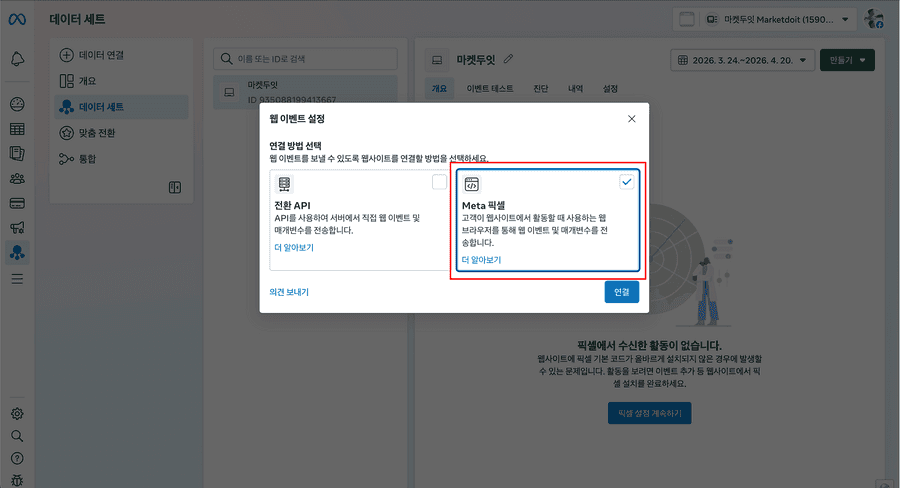900x488 pixels.
Task: Click the 웹 이벤트 설정 dialog title
Action: pyautogui.click(x=297, y=119)
